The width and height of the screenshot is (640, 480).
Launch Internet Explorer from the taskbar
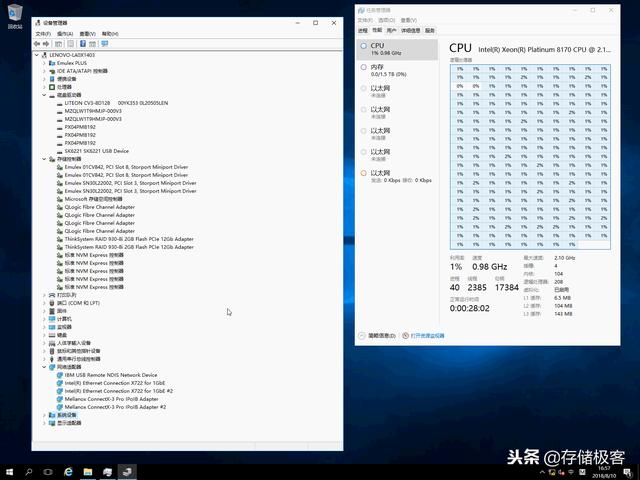click(68, 472)
